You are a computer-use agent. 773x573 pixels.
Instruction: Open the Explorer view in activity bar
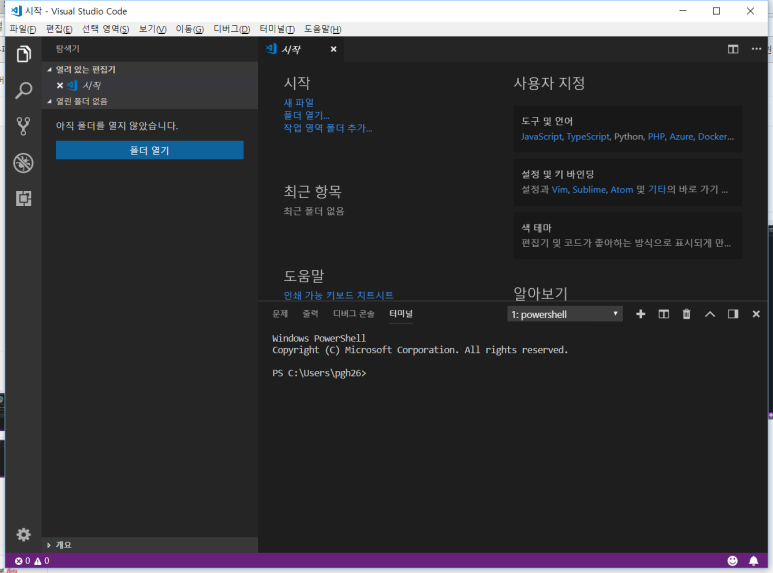(x=24, y=54)
